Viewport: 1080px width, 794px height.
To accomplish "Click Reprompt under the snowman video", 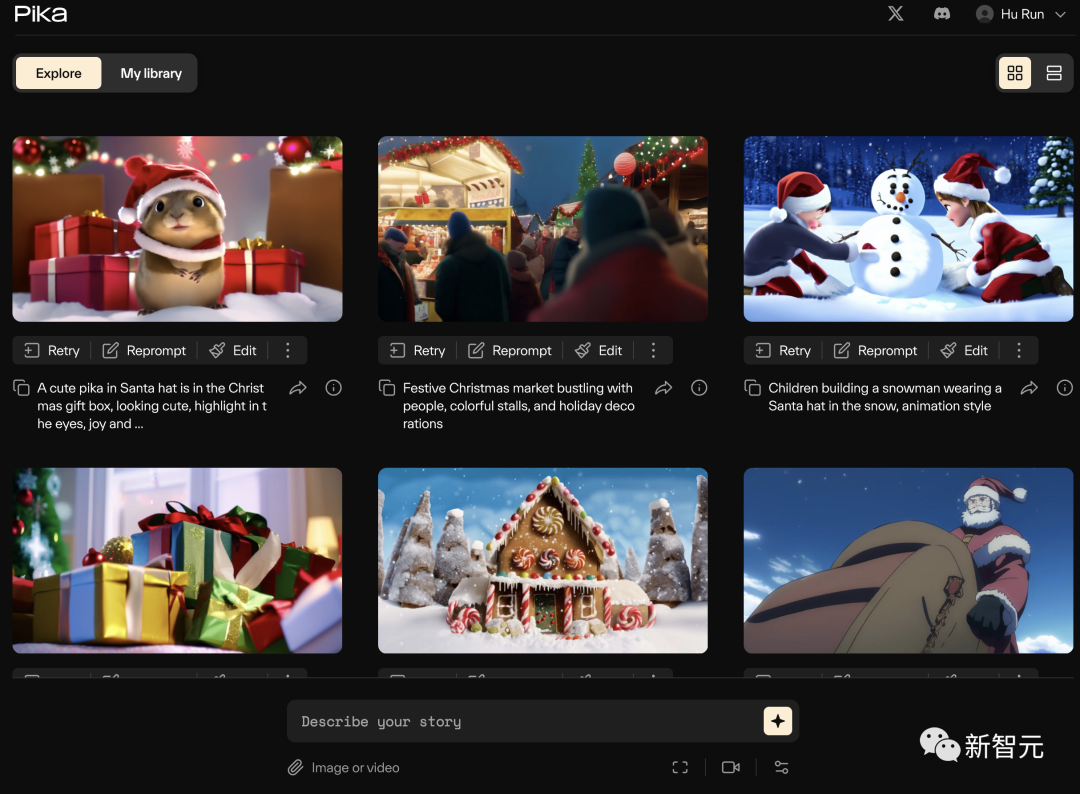I will [876, 350].
